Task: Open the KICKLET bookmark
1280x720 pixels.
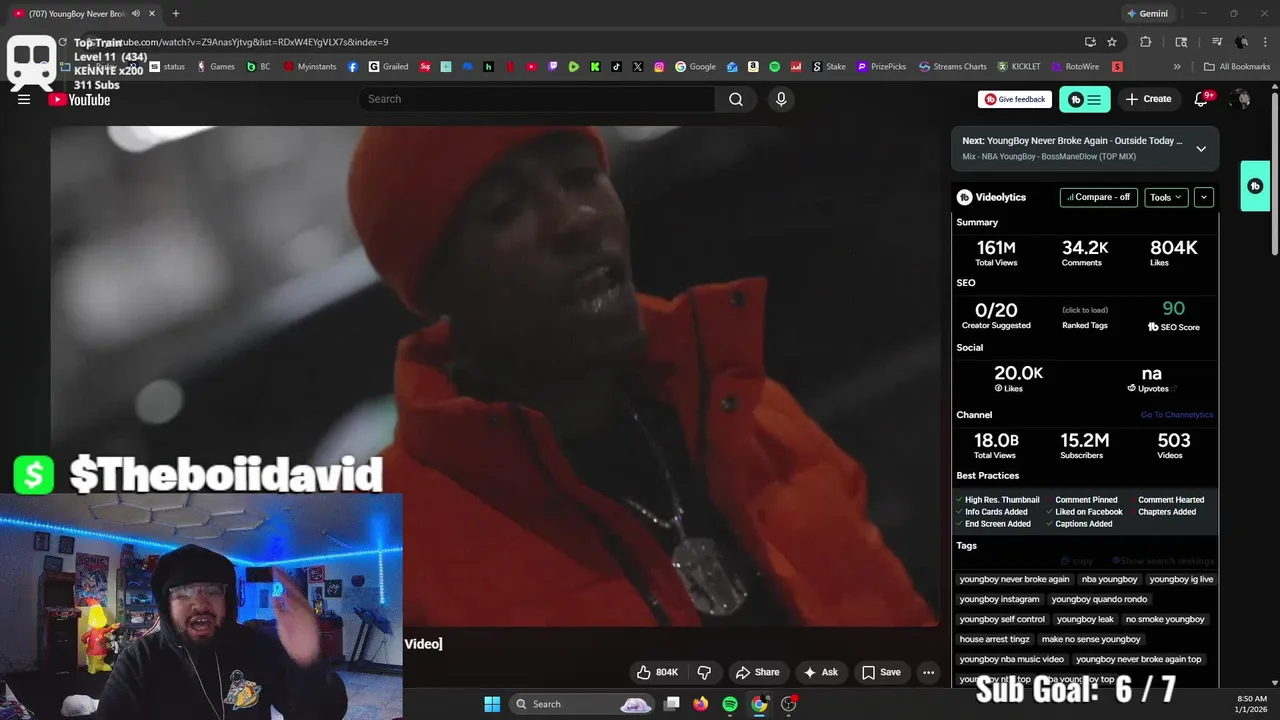Action: point(1019,67)
